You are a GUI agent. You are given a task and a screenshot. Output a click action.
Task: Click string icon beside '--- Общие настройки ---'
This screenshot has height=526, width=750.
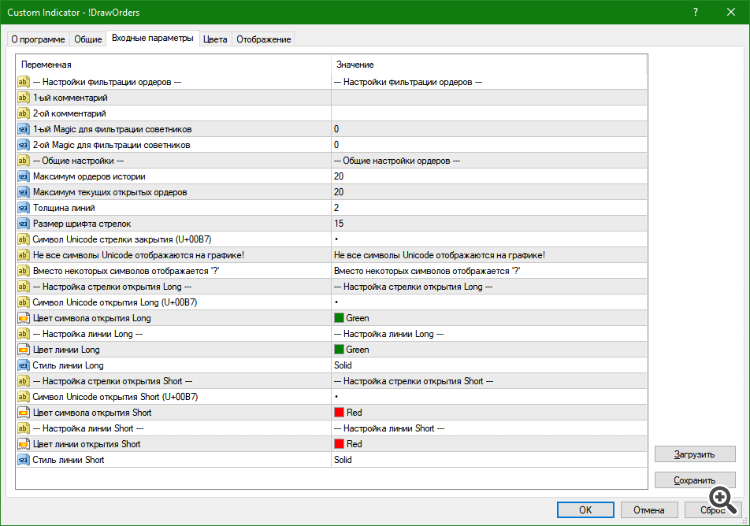click(23, 161)
